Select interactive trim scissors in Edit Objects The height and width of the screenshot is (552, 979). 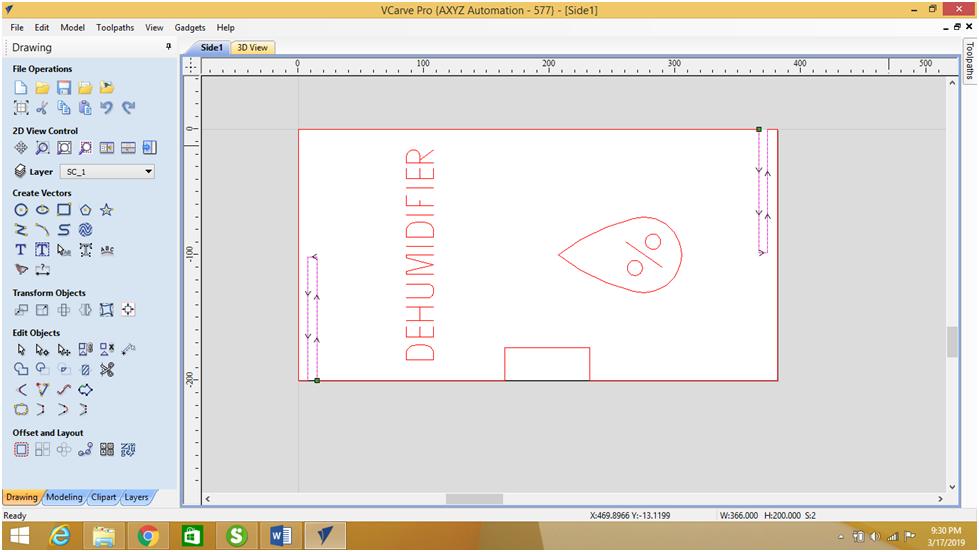[x=107, y=370]
